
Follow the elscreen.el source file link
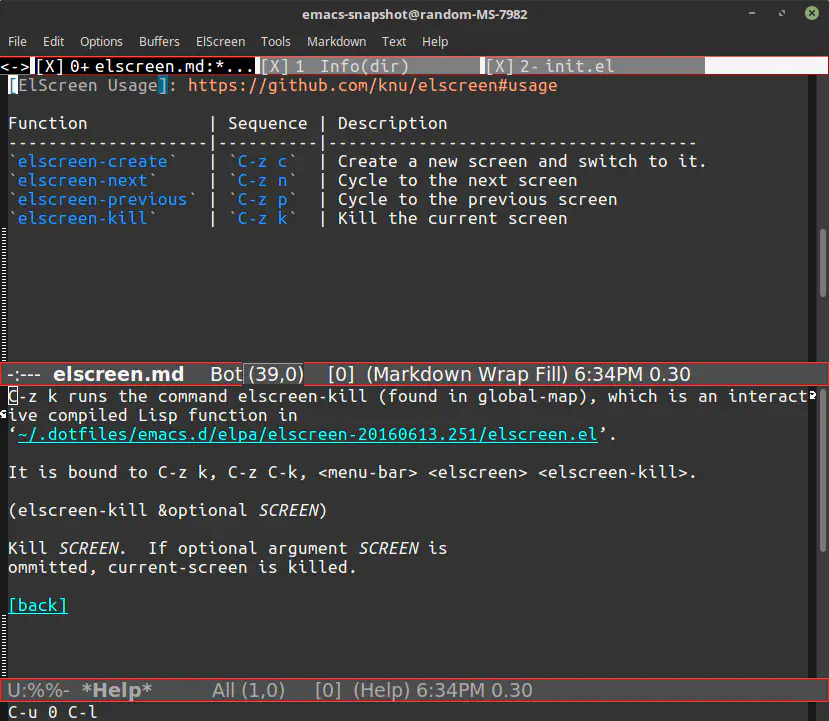[x=308, y=434]
